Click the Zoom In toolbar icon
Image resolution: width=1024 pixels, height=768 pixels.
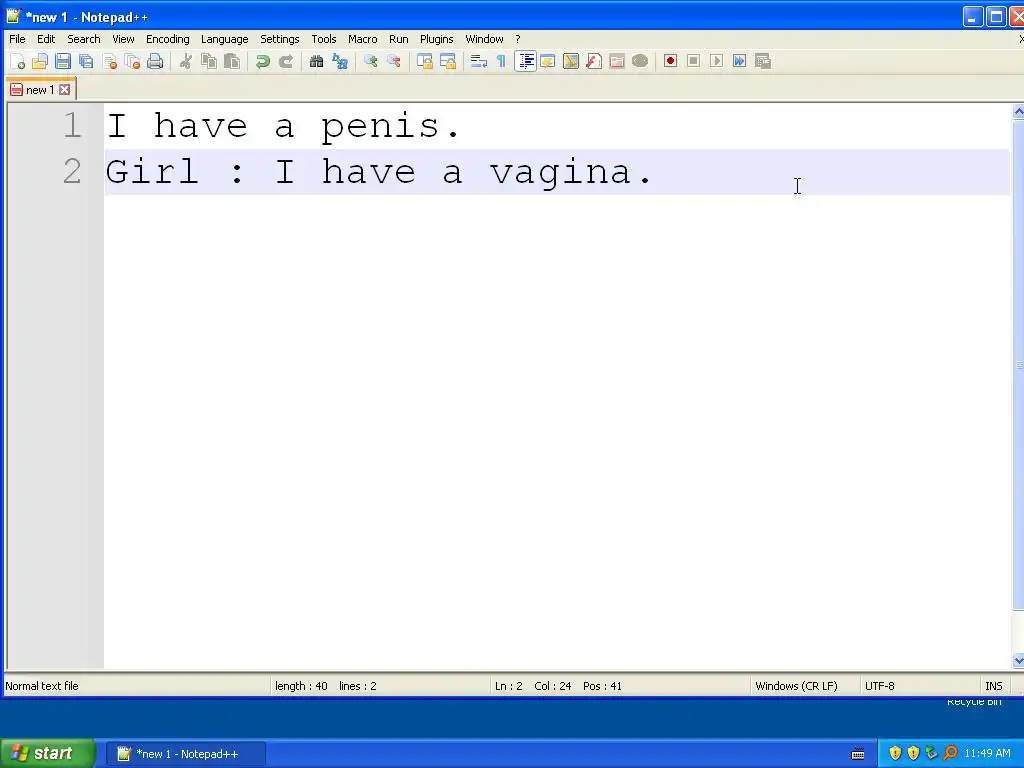(x=371, y=61)
